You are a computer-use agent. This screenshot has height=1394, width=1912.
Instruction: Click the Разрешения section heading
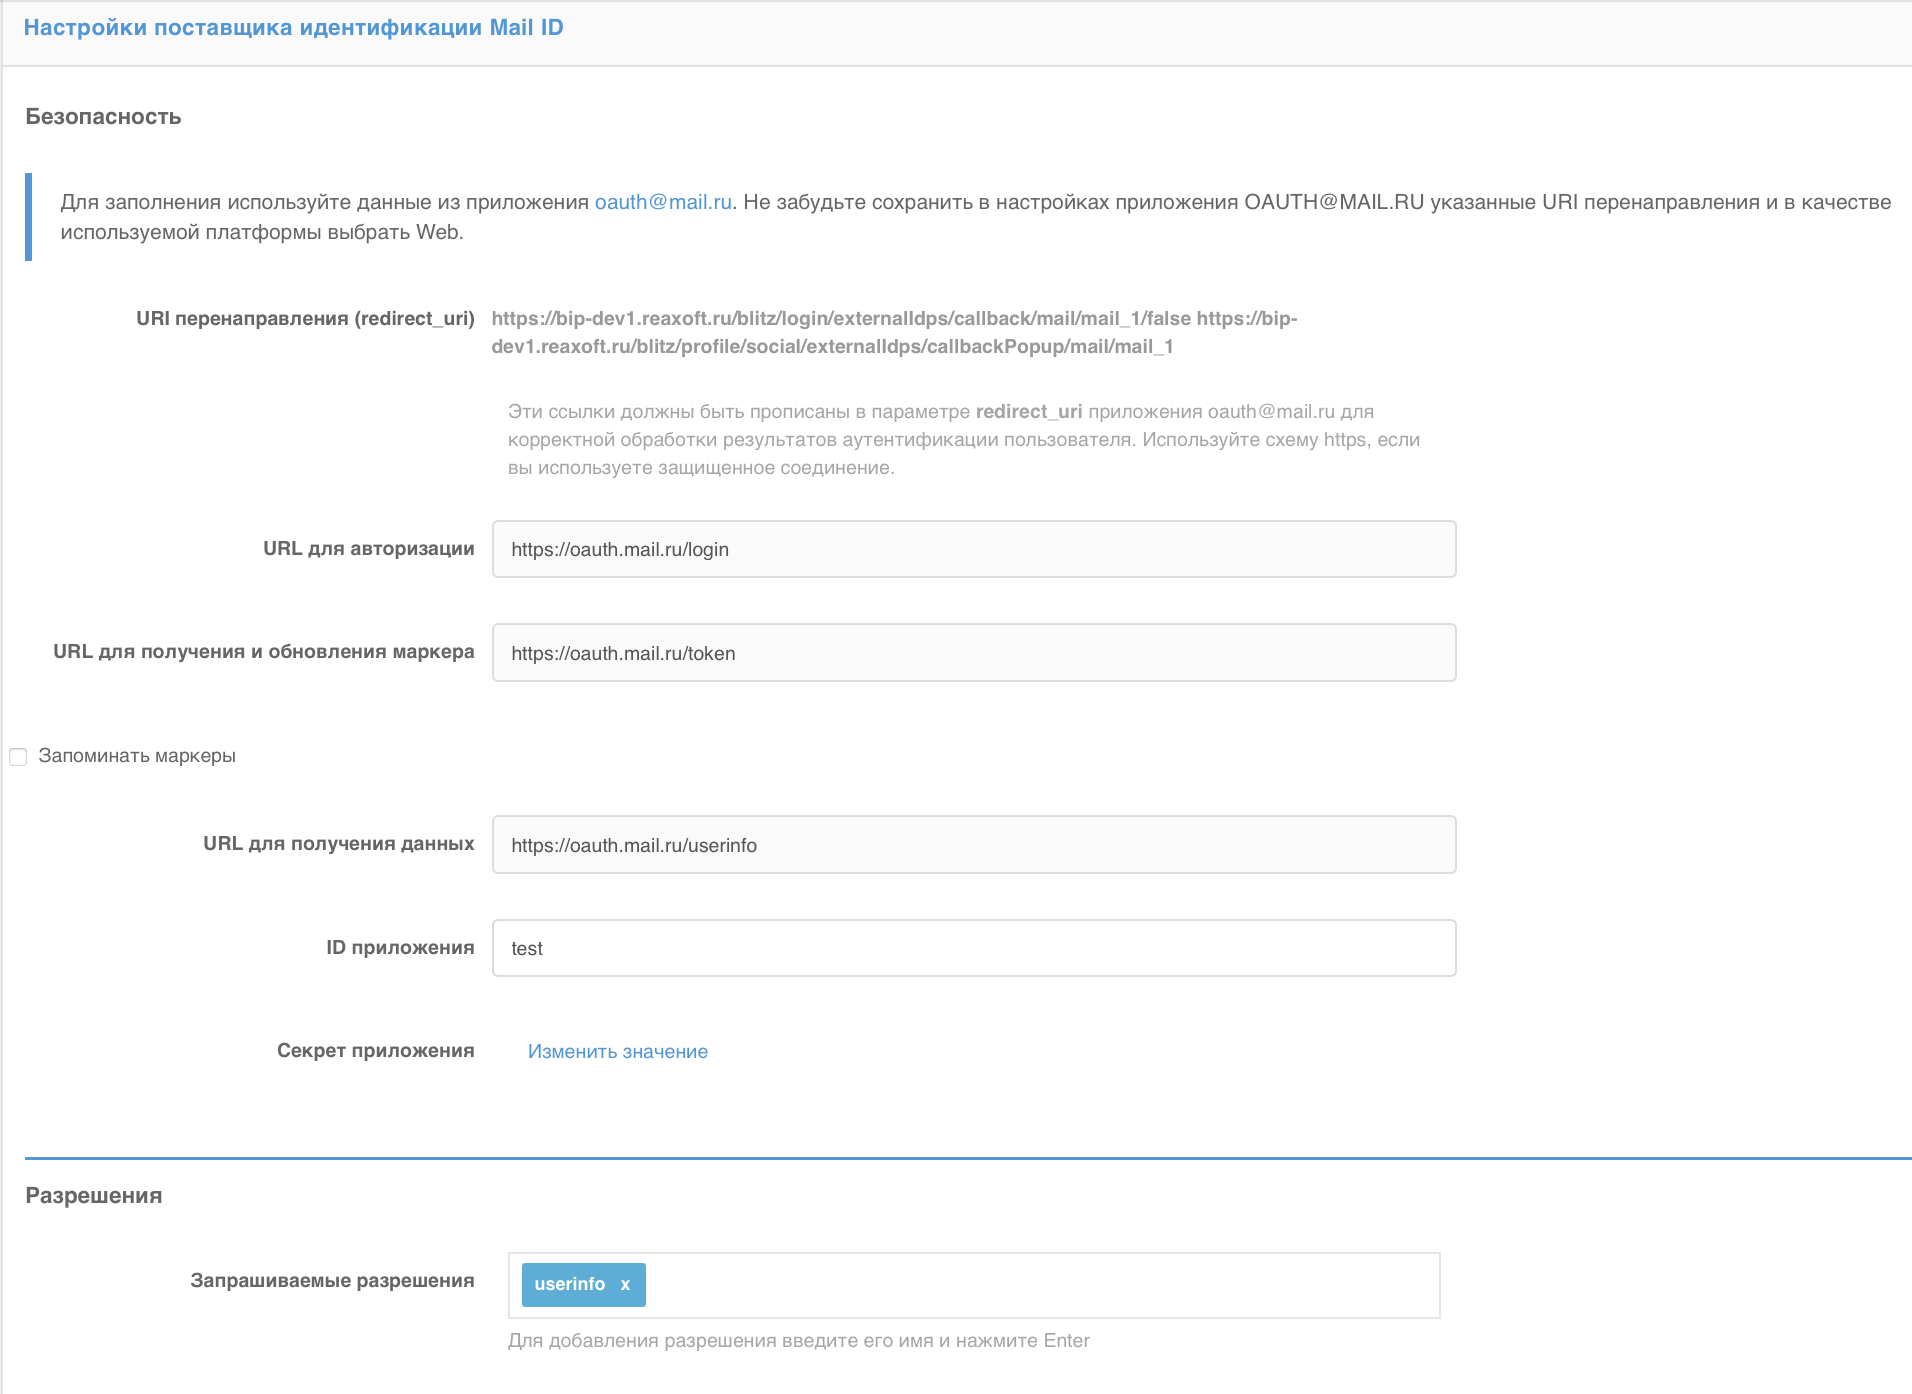(93, 1196)
